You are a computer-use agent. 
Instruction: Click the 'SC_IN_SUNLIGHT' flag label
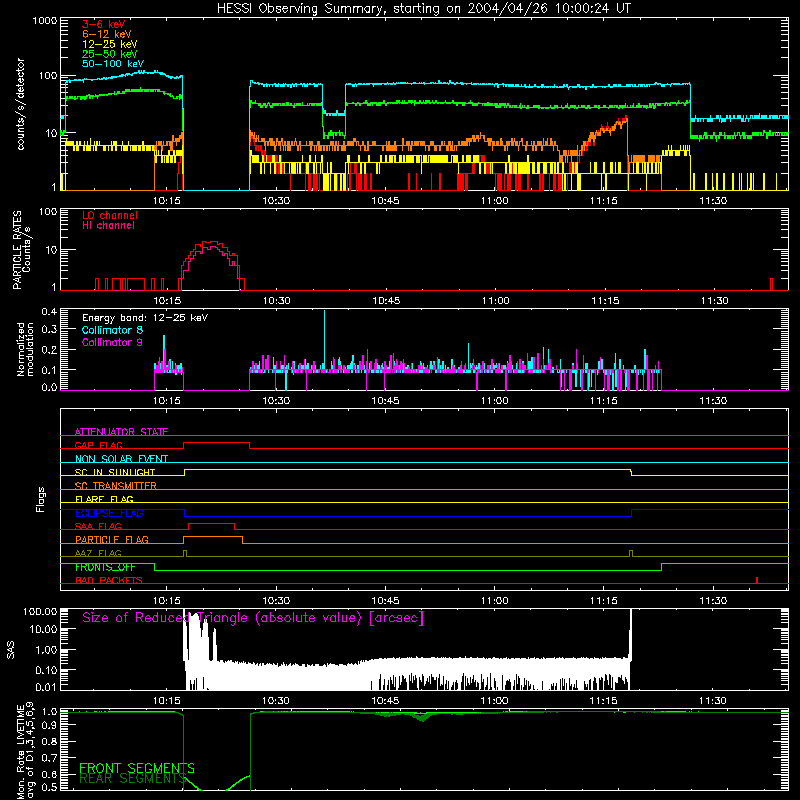coord(115,472)
